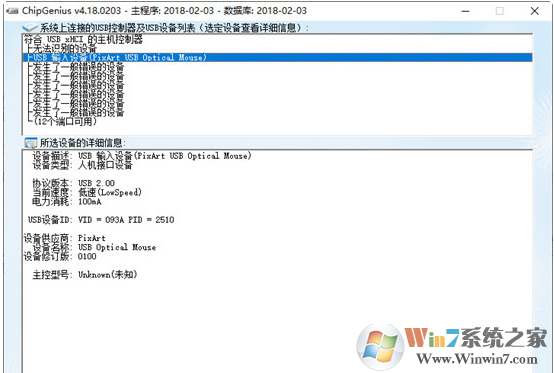Click the ChipGenius app icon in title bar
The width and height of the screenshot is (554, 373).
pos(12,11)
